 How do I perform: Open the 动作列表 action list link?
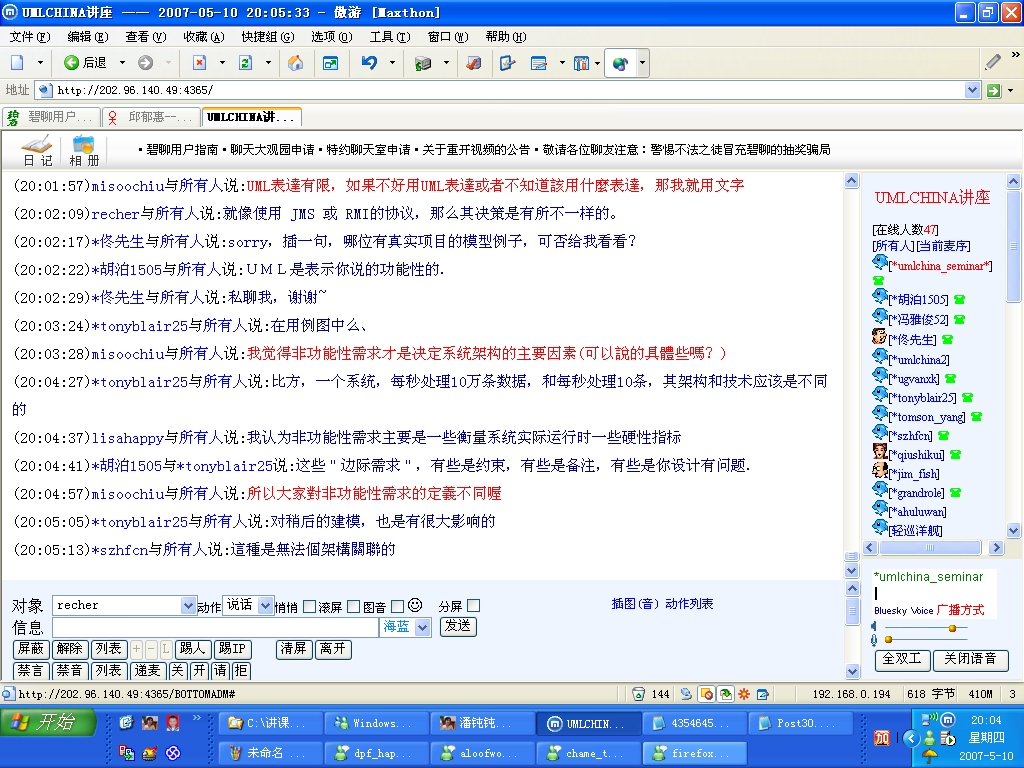click(x=689, y=603)
